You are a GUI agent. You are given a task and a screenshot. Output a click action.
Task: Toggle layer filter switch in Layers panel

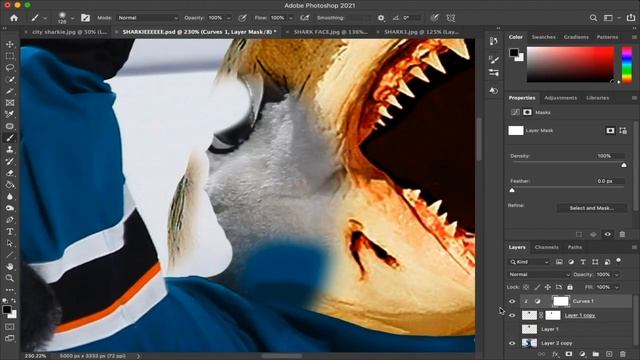(619, 260)
